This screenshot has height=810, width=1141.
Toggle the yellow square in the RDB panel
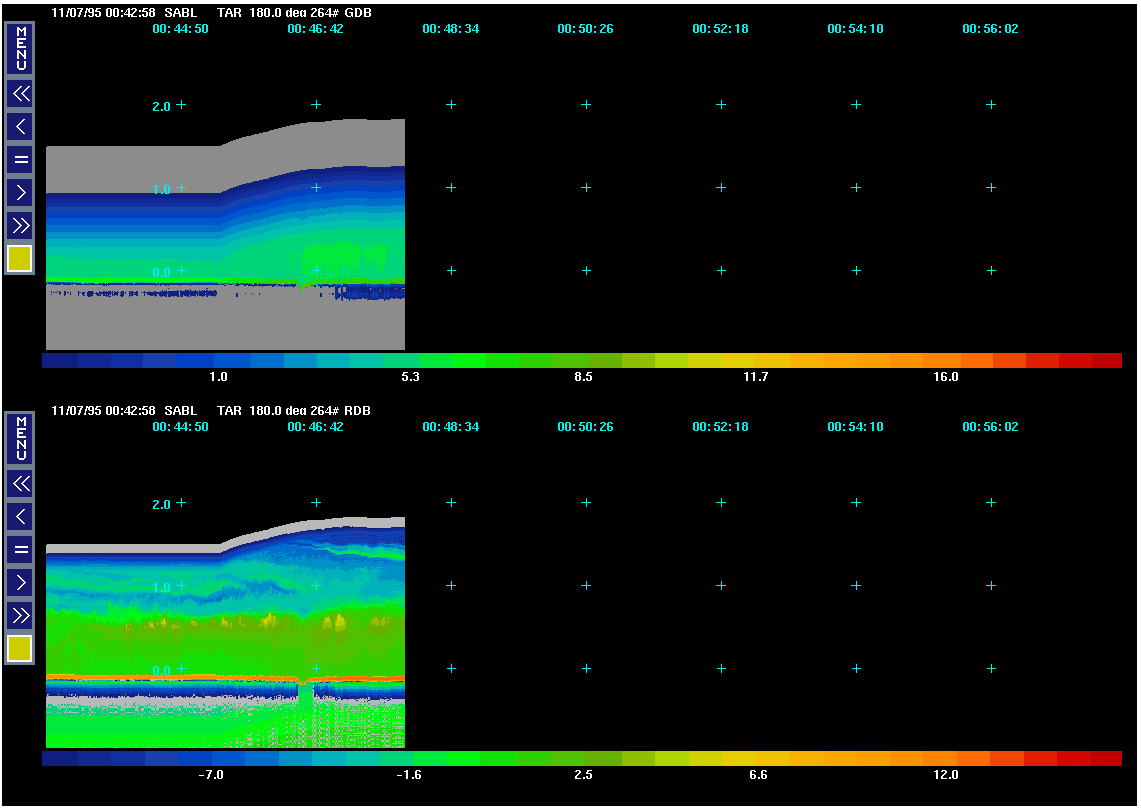pyautogui.click(x=20, y=649)
